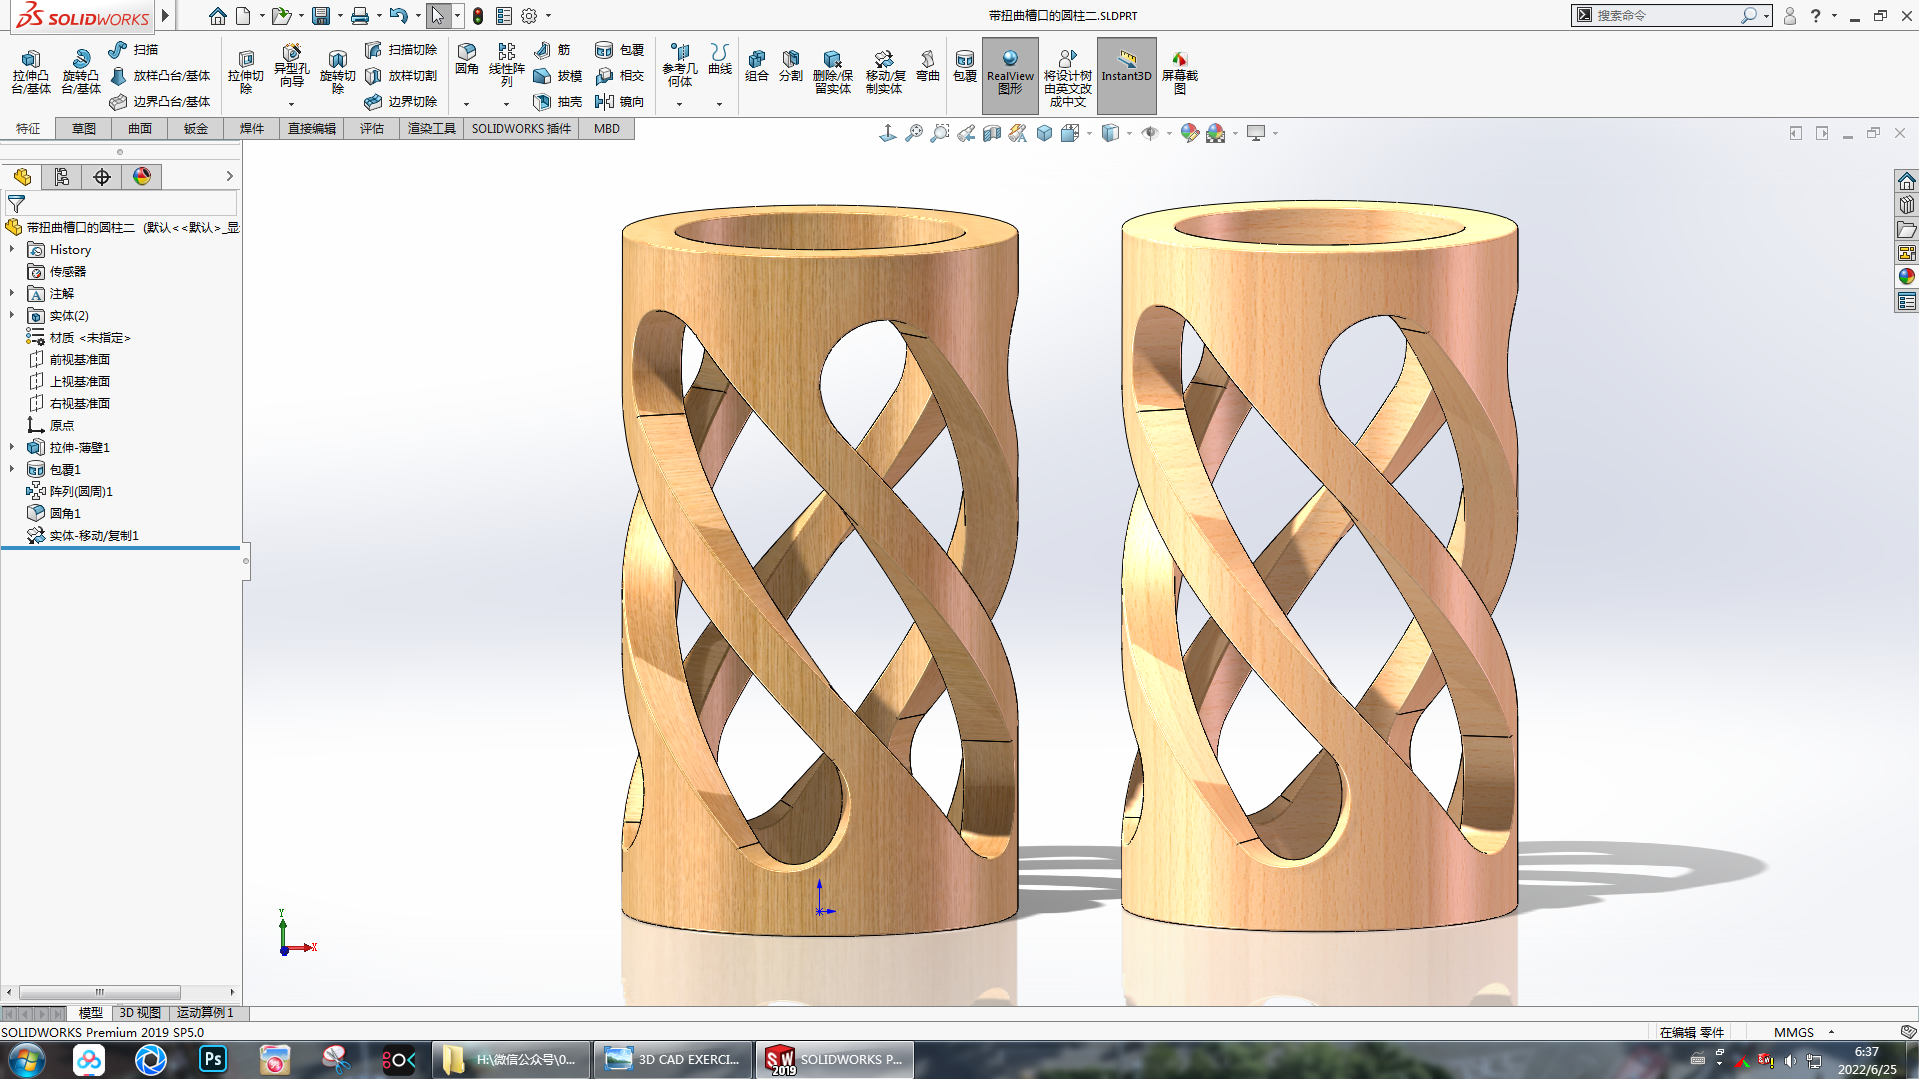1919x1079 pixels.
Task: Toggle RealView Graphics (RealView 图形)
Action: click(x=1010, y=74)
